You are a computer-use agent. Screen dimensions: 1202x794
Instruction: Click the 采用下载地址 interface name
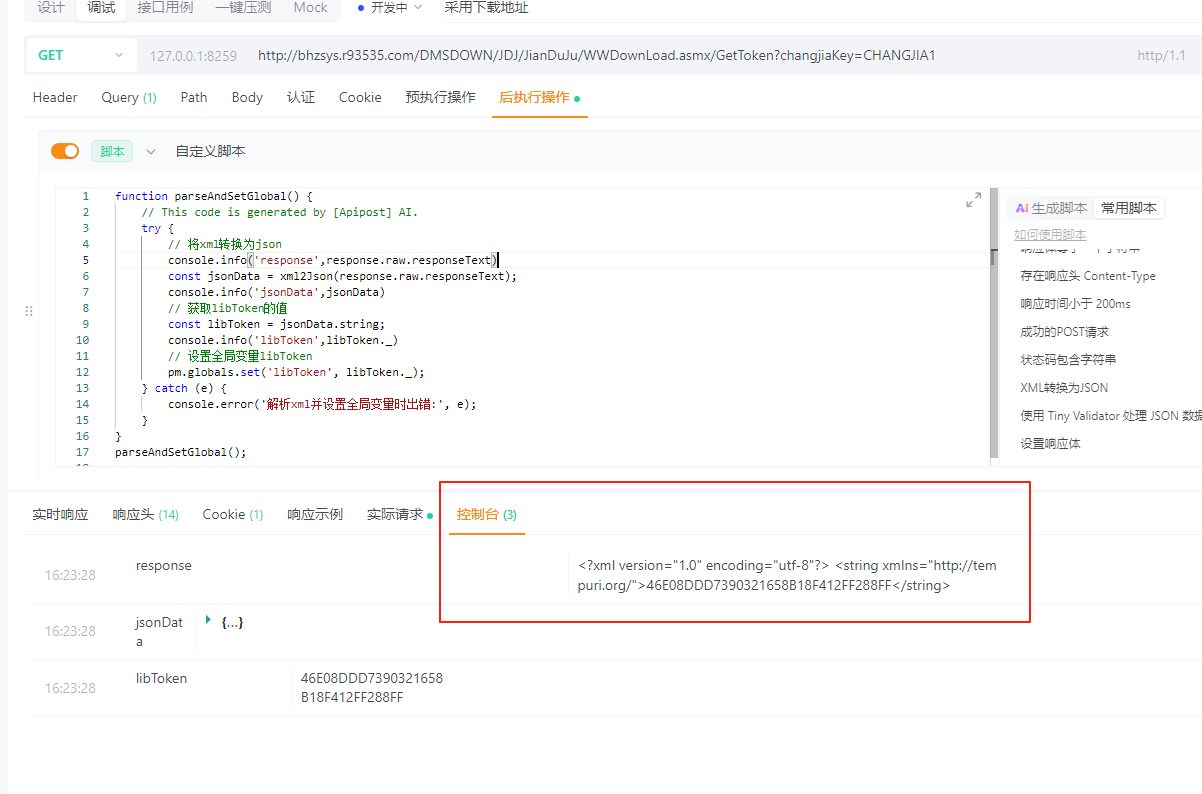click(x=486, y=8)
